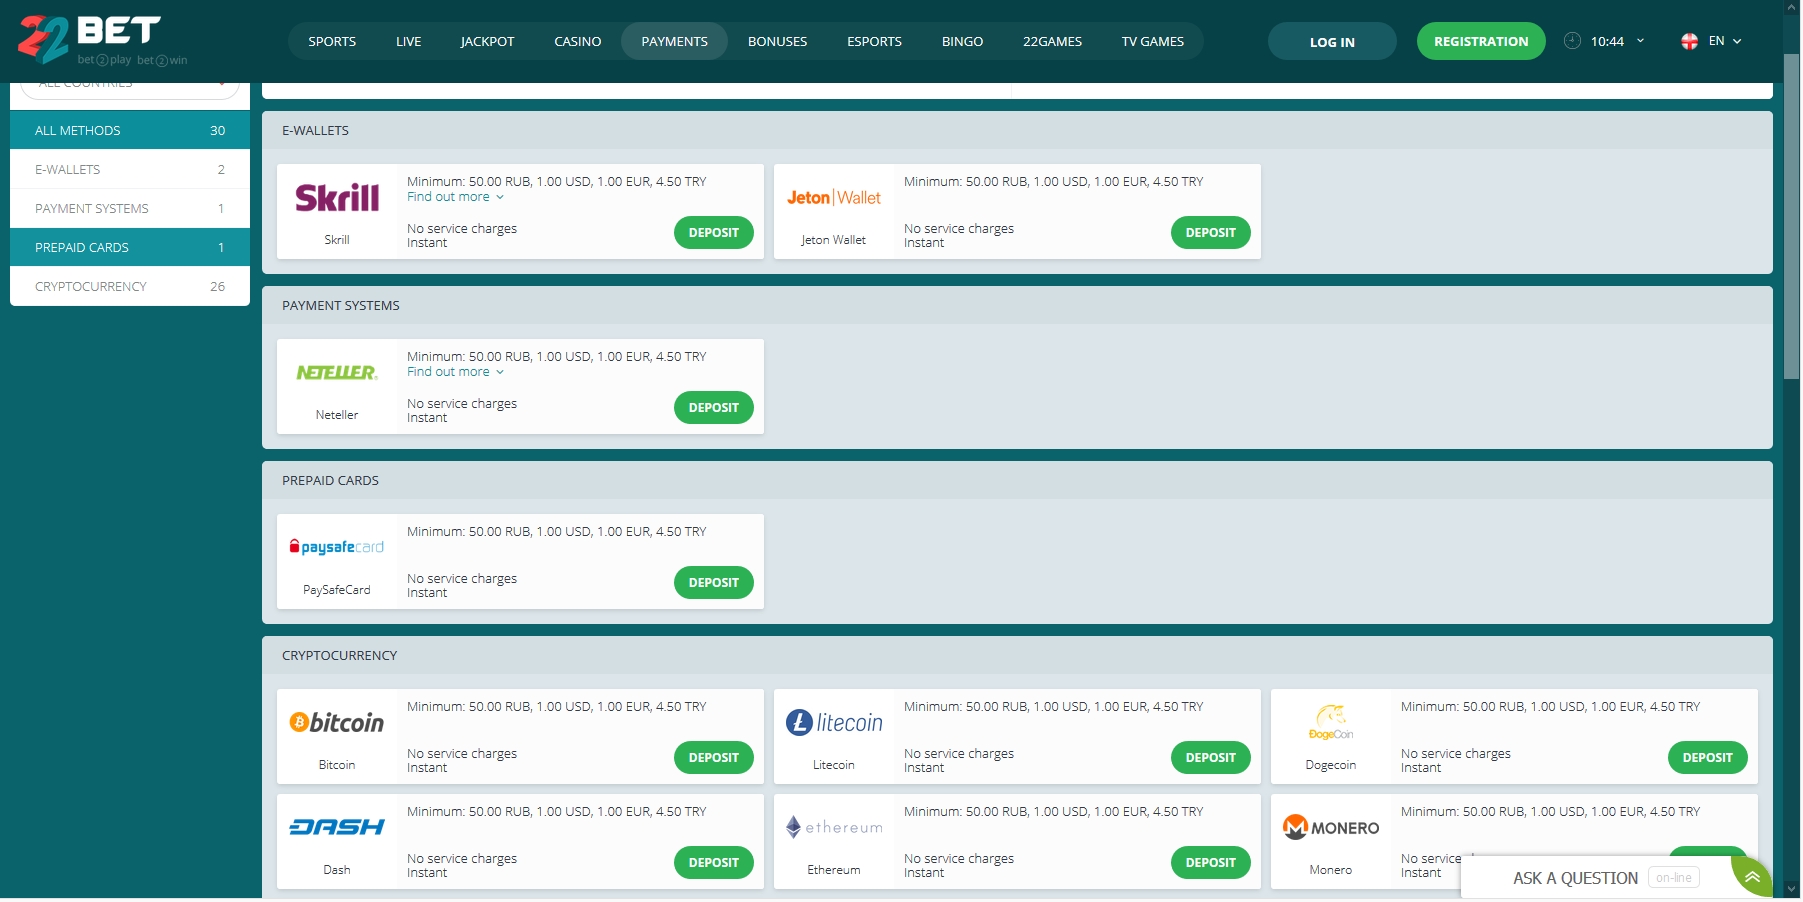This screenshot has width=1803, height=902.
Task: Click DEPOSIT for Bitcoin
Action: 714,758
